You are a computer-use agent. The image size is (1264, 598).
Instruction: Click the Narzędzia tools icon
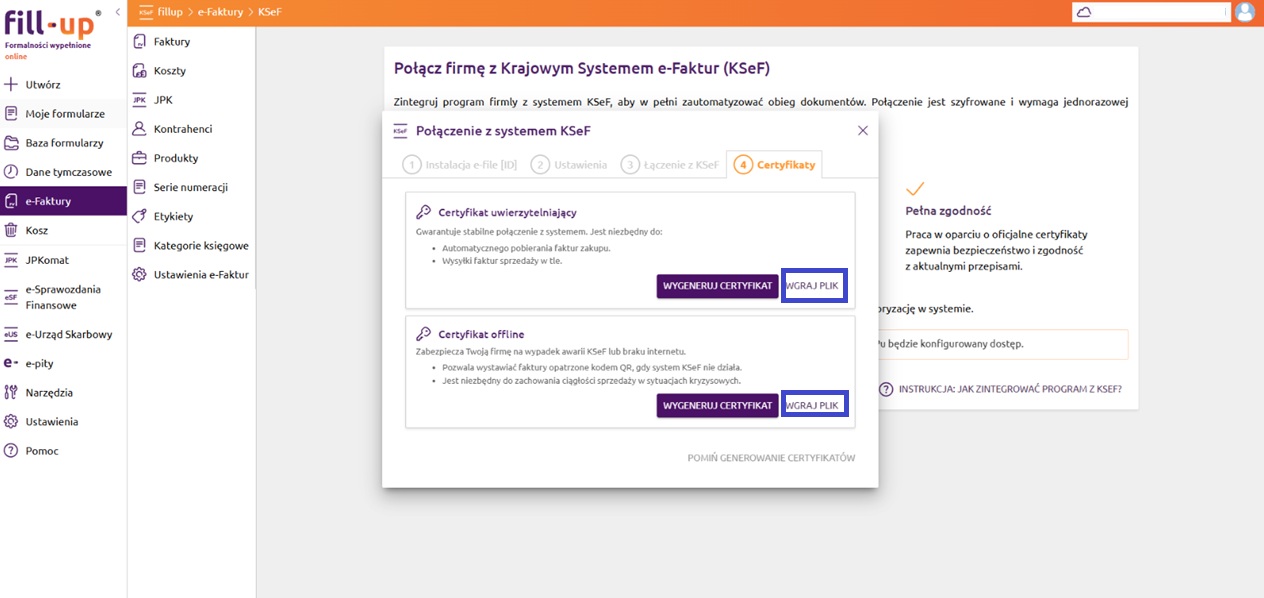(11, 393)
